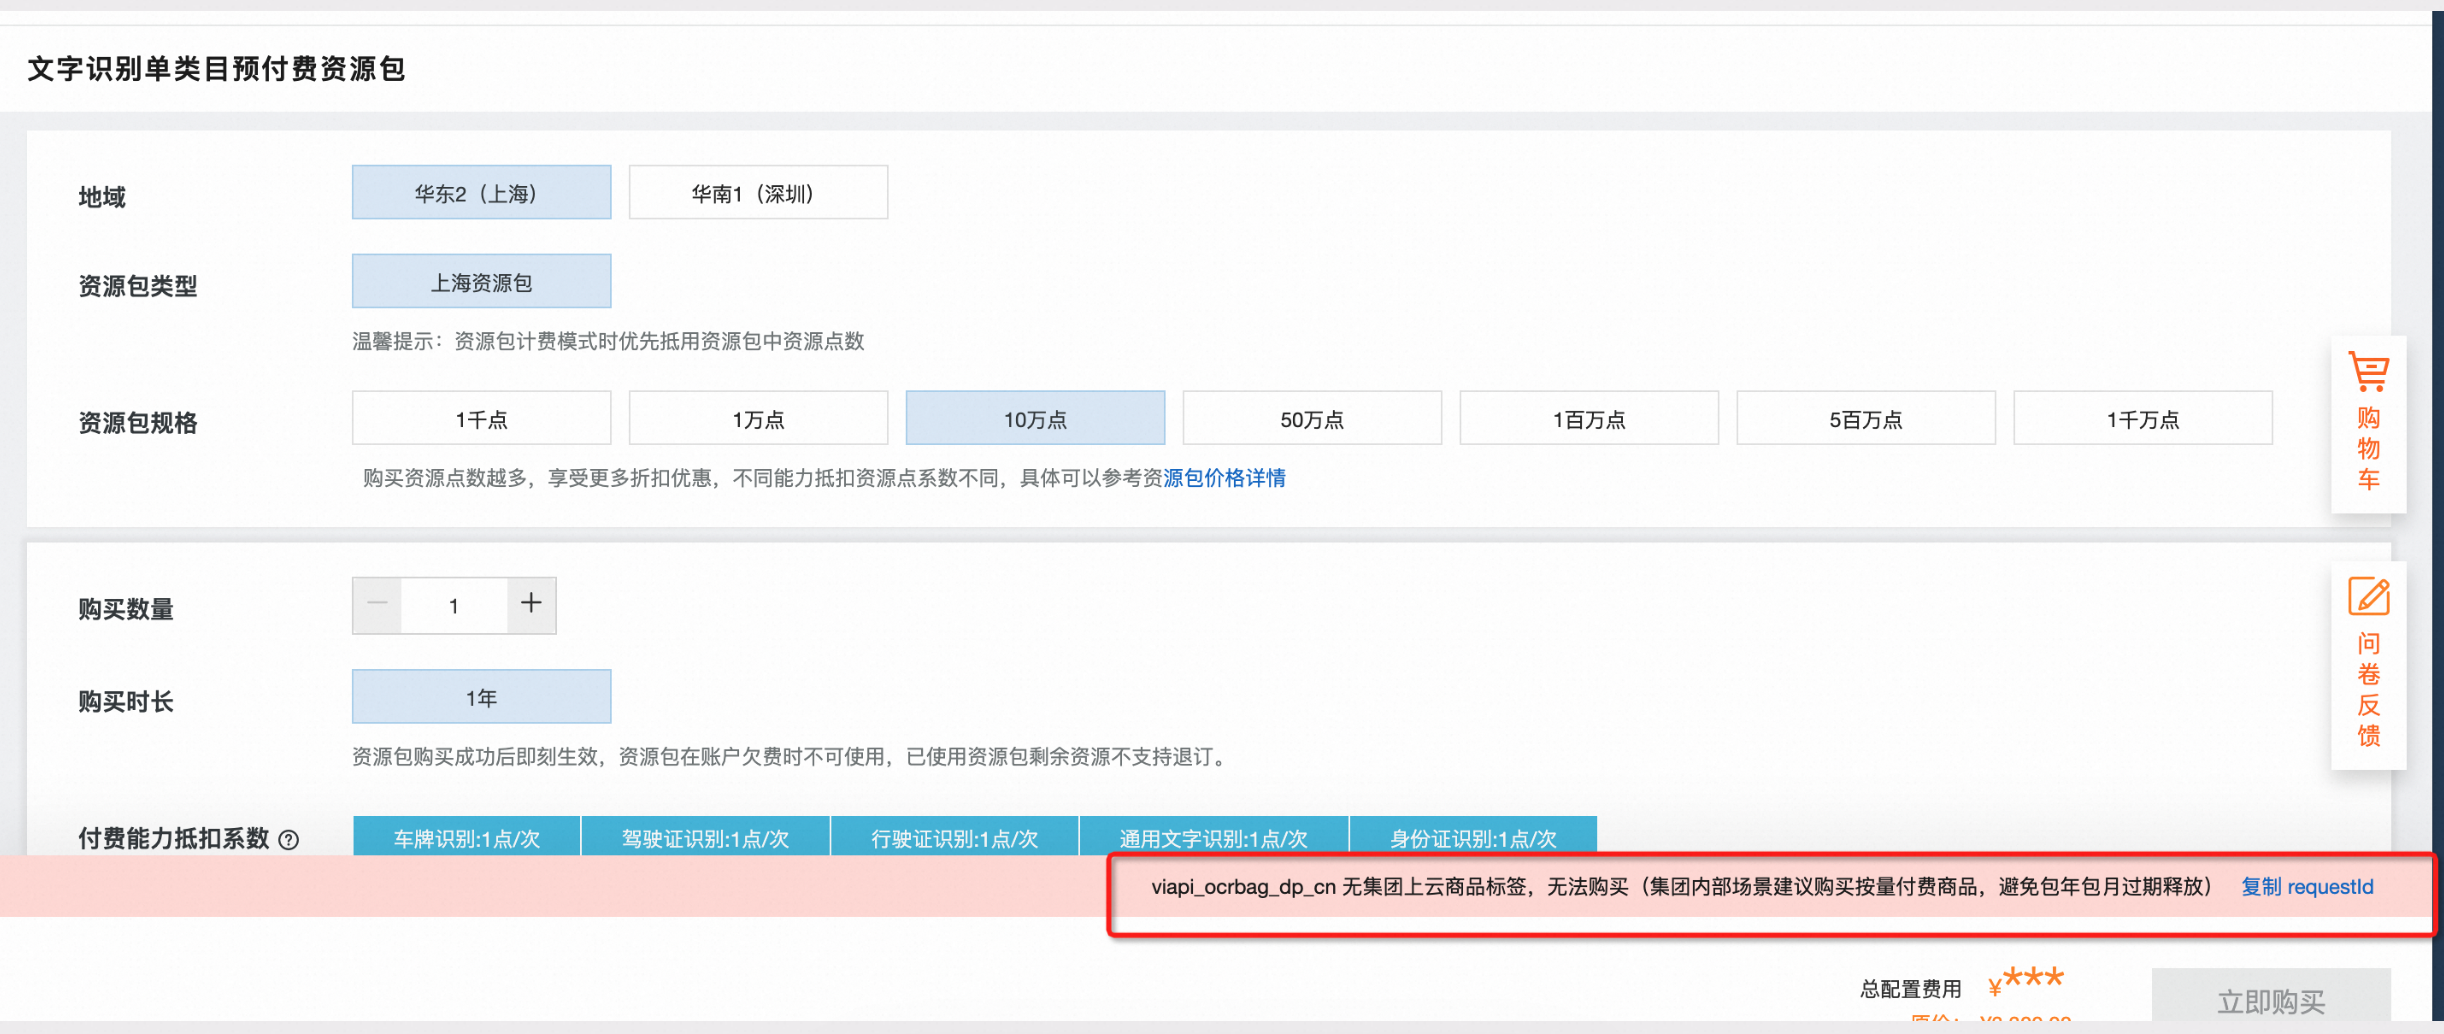Select the 1千万点 resource pack size
This screenshot has height=1034, width=2444.
pos(2143,419)
